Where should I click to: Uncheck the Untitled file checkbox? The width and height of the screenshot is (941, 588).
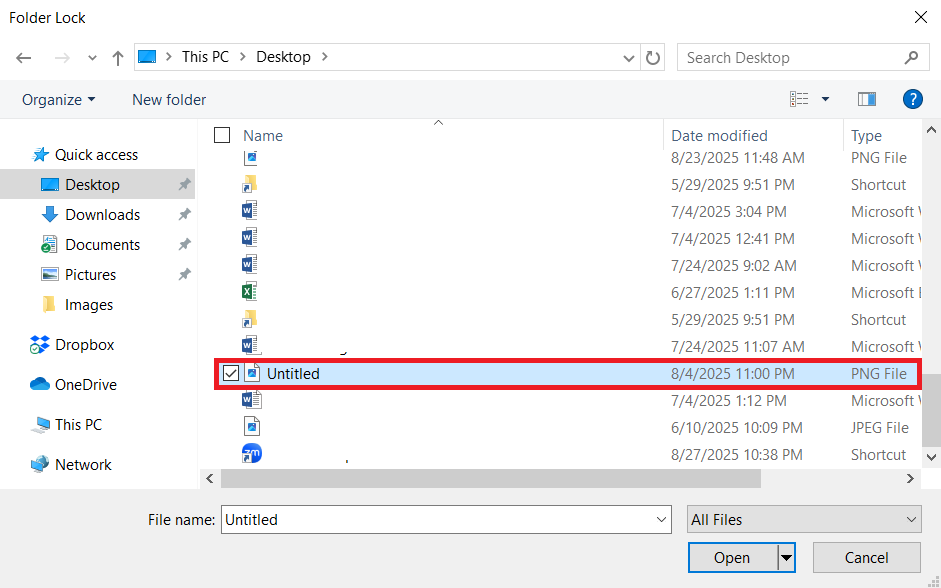point(231,374)
